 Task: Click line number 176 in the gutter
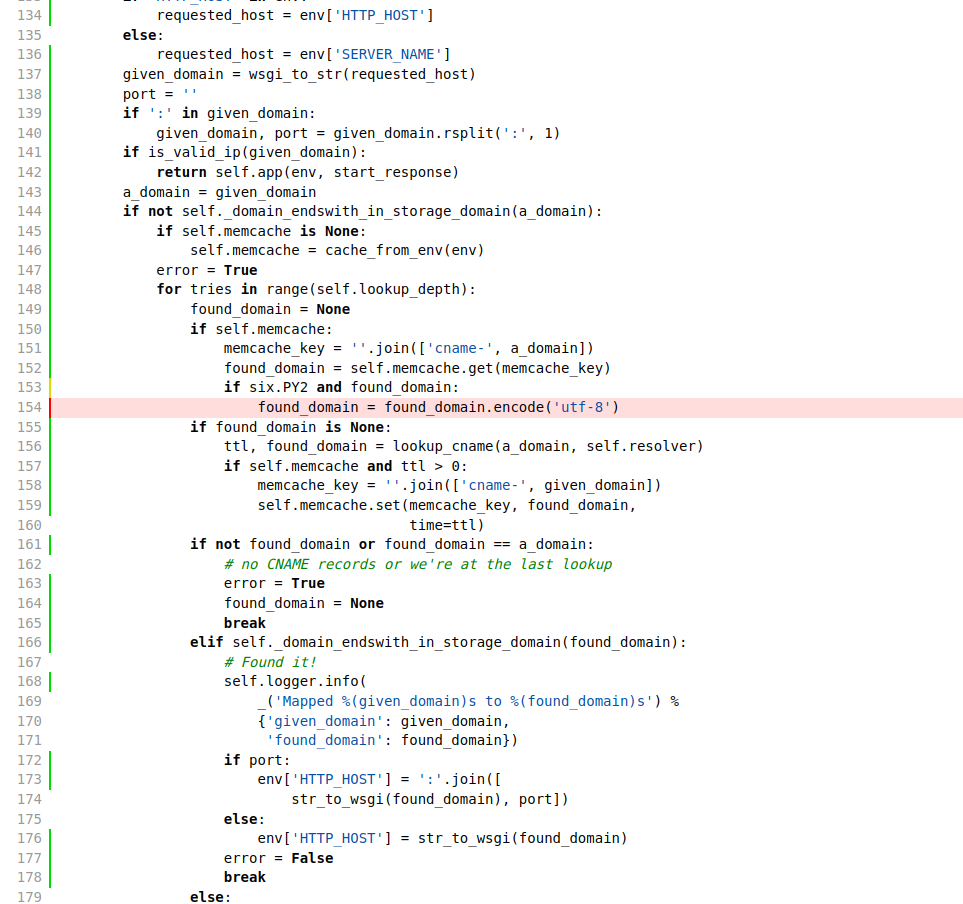tap(29, 838)
